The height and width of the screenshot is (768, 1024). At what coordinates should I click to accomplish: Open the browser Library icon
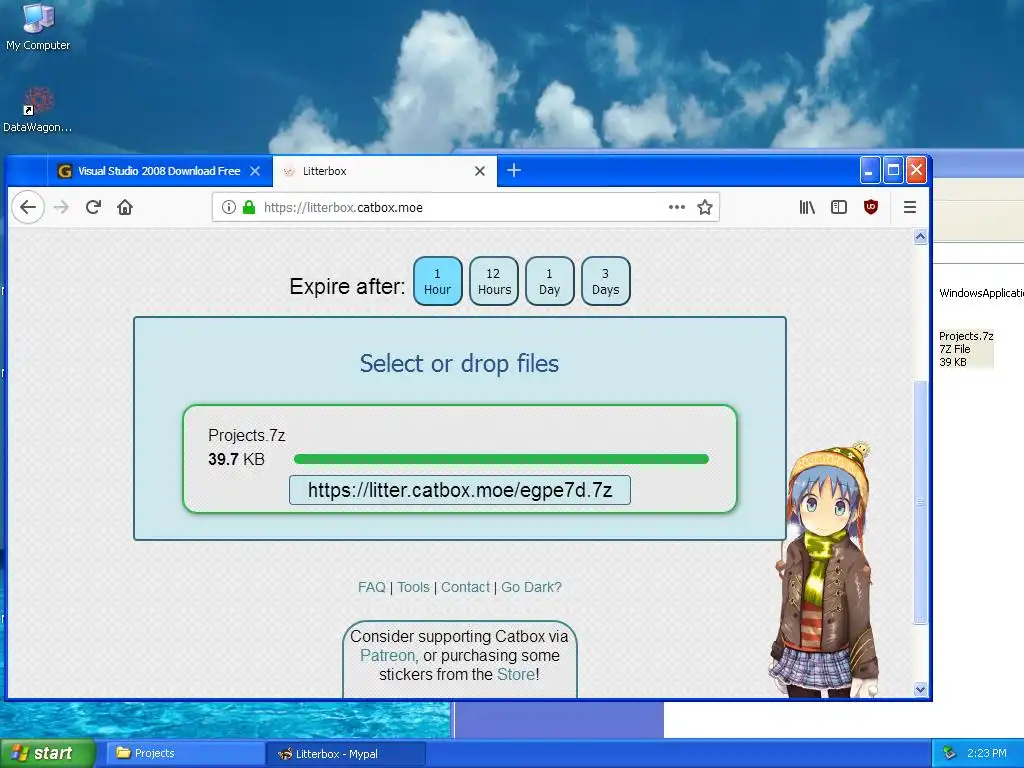click(x=807, y=207)
